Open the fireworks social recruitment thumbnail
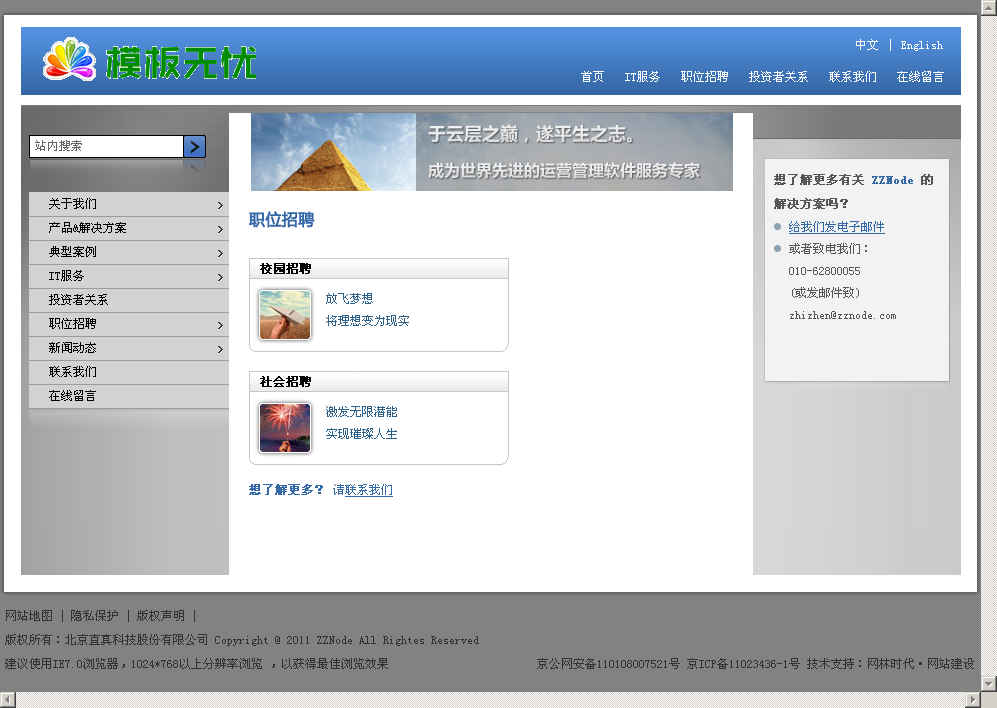The image size is (997, 708). [285, 428]
